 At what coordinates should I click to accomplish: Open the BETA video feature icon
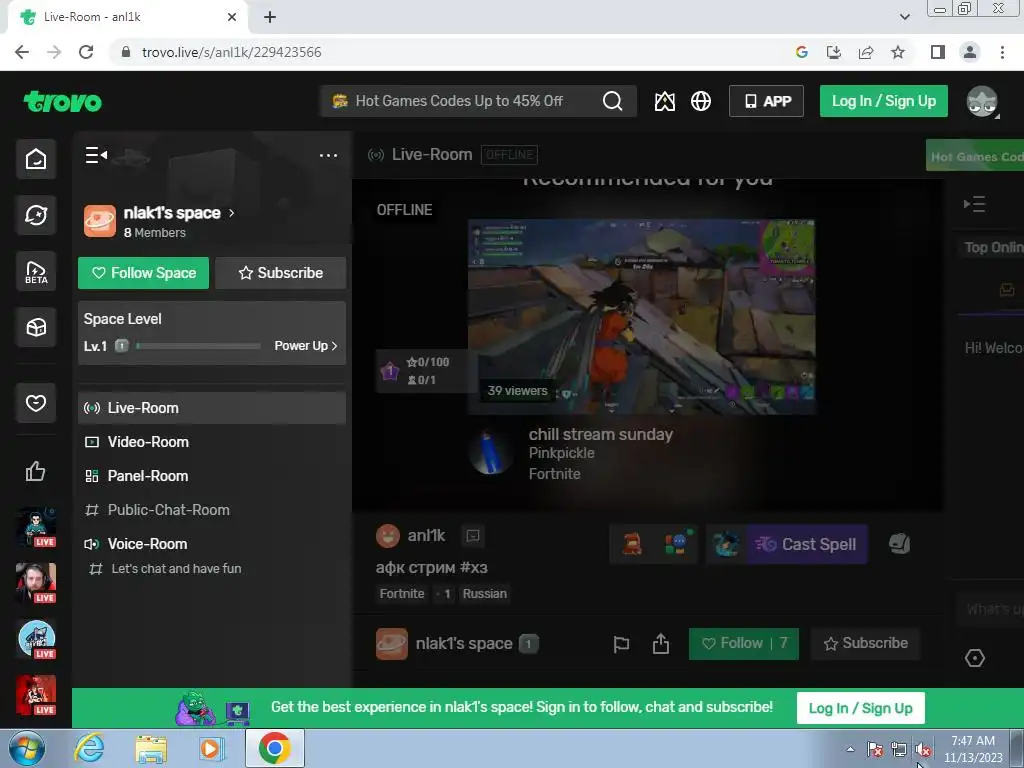click(x=36, y=271)
